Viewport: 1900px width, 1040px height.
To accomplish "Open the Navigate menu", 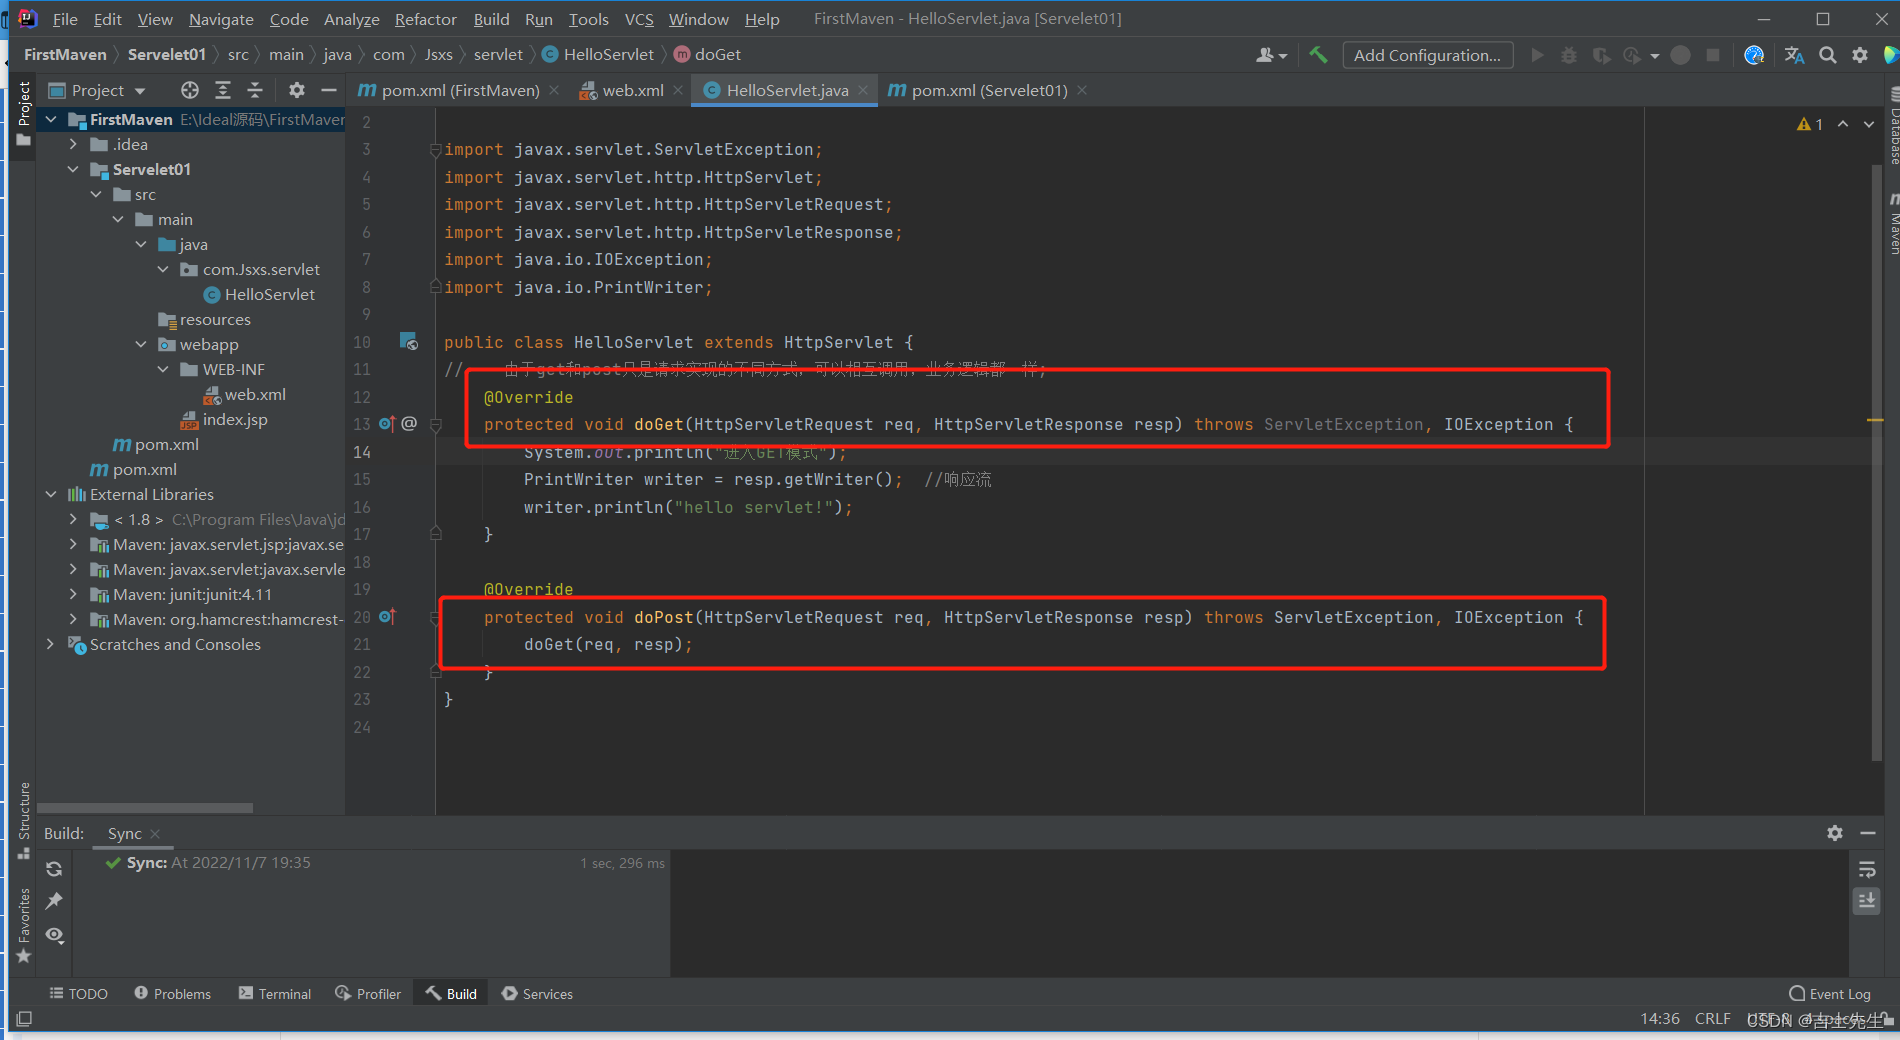I will [221, 19].
